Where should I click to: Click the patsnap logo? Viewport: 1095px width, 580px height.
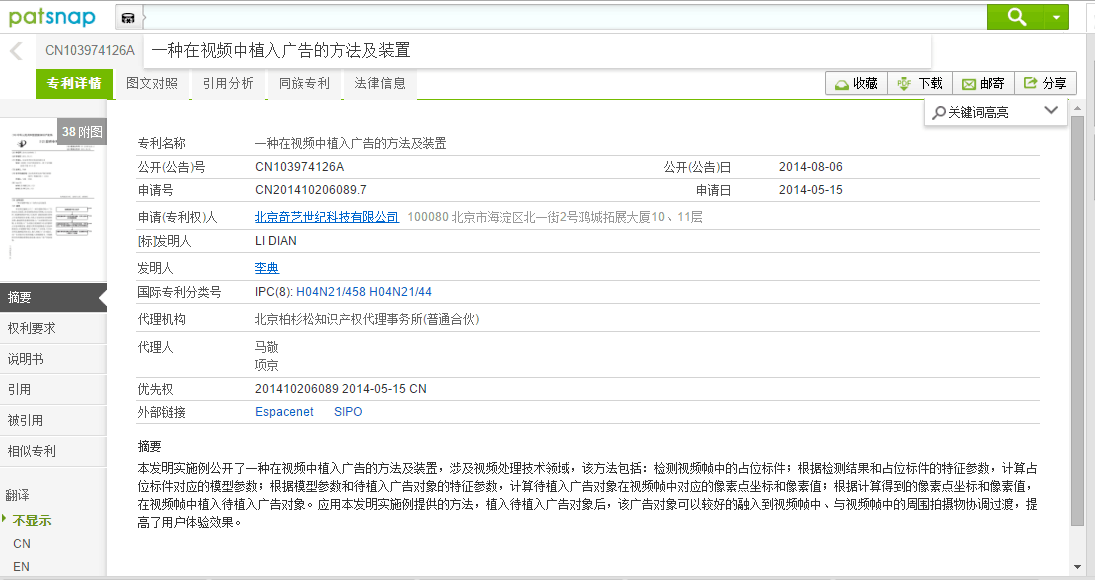(52, 16)
